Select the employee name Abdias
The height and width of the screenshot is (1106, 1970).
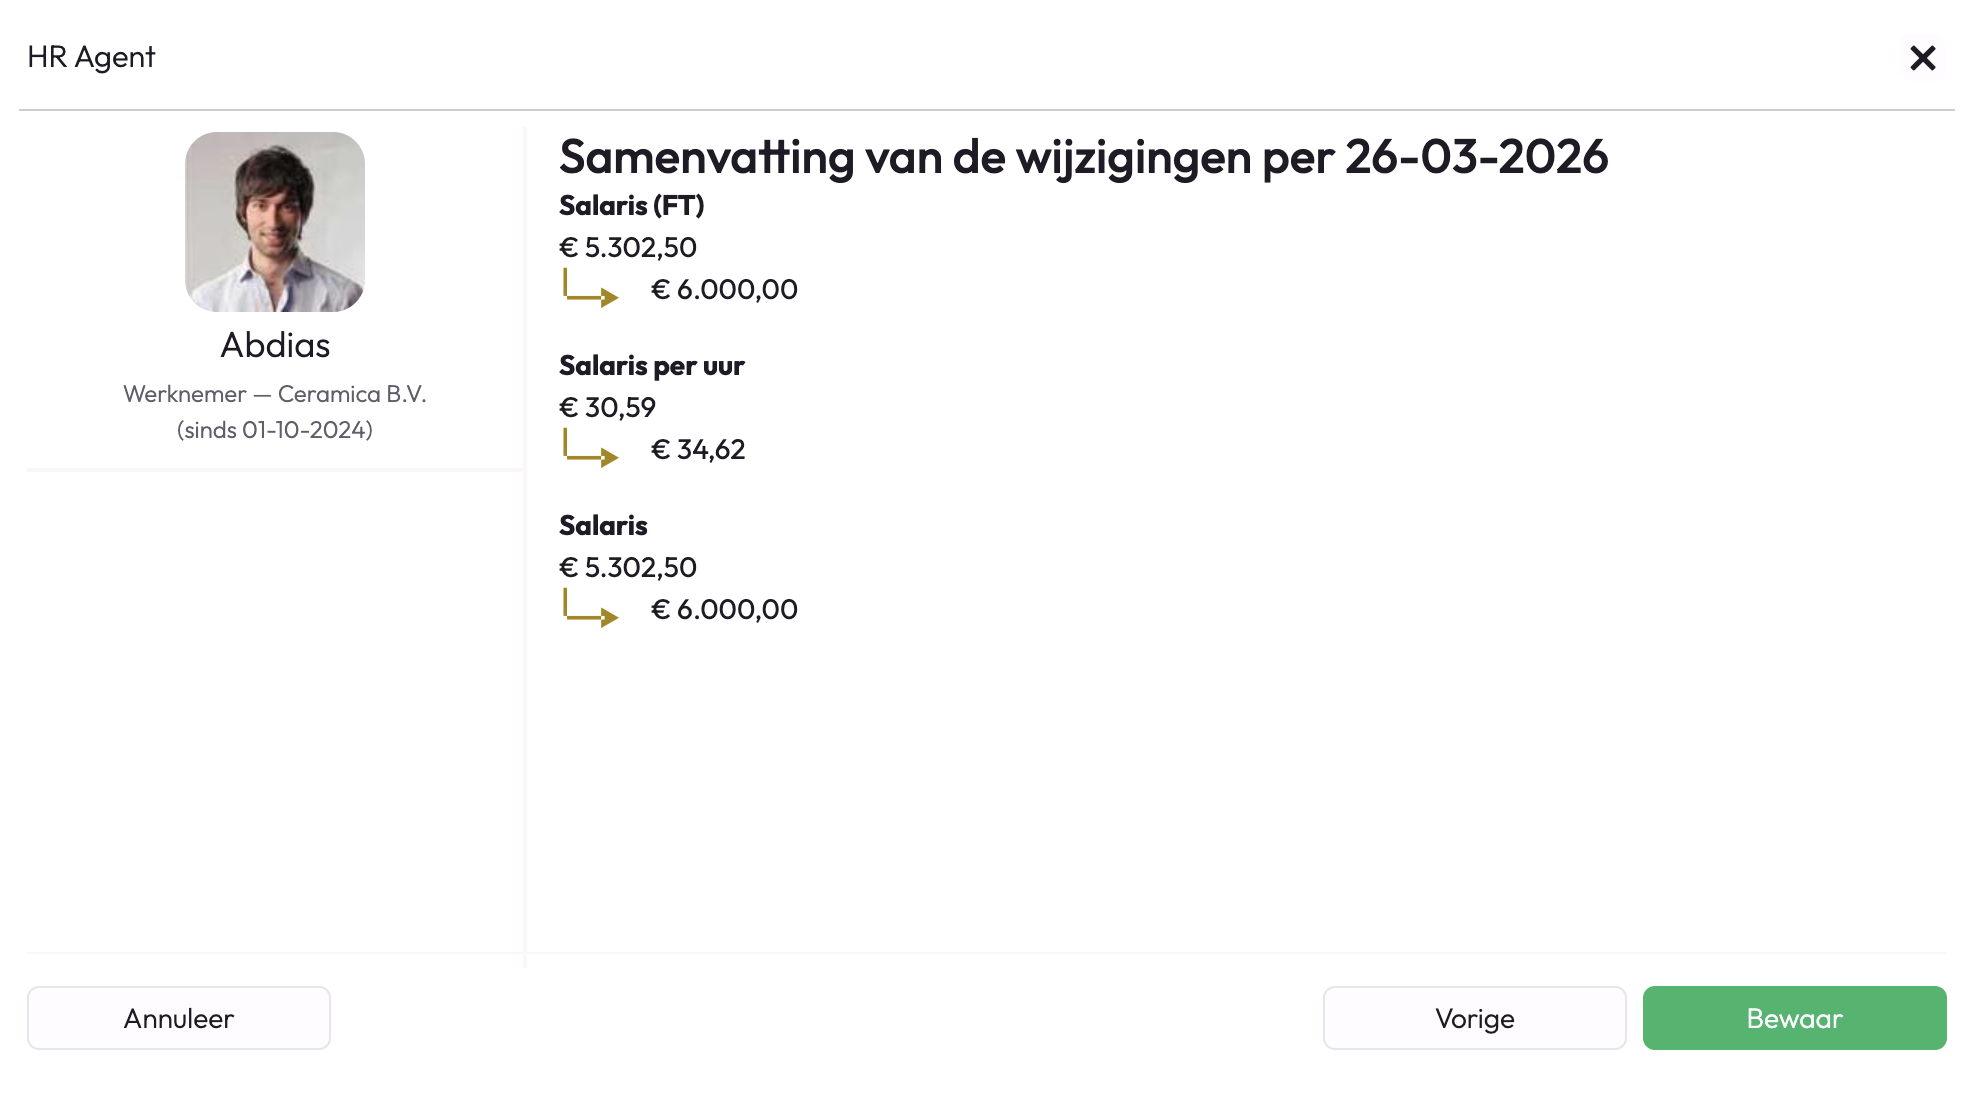click(275, 345)
